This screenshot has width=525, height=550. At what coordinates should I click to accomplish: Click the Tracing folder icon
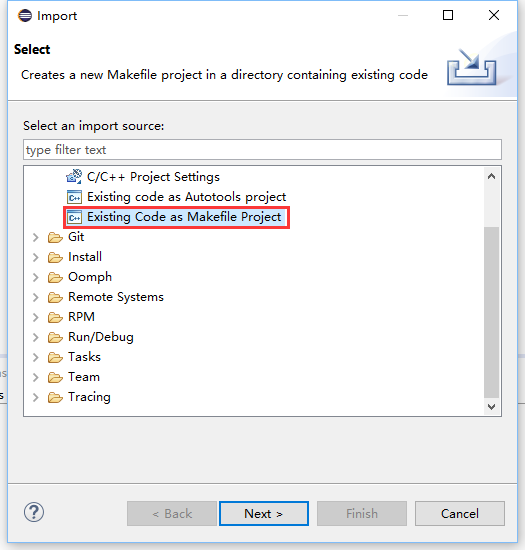[55, 397]
